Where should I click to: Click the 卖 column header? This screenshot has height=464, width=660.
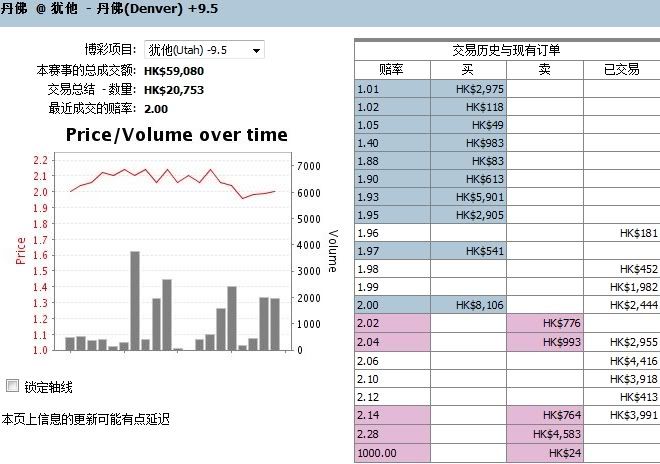pyautogui.click(x=544, y=69)
